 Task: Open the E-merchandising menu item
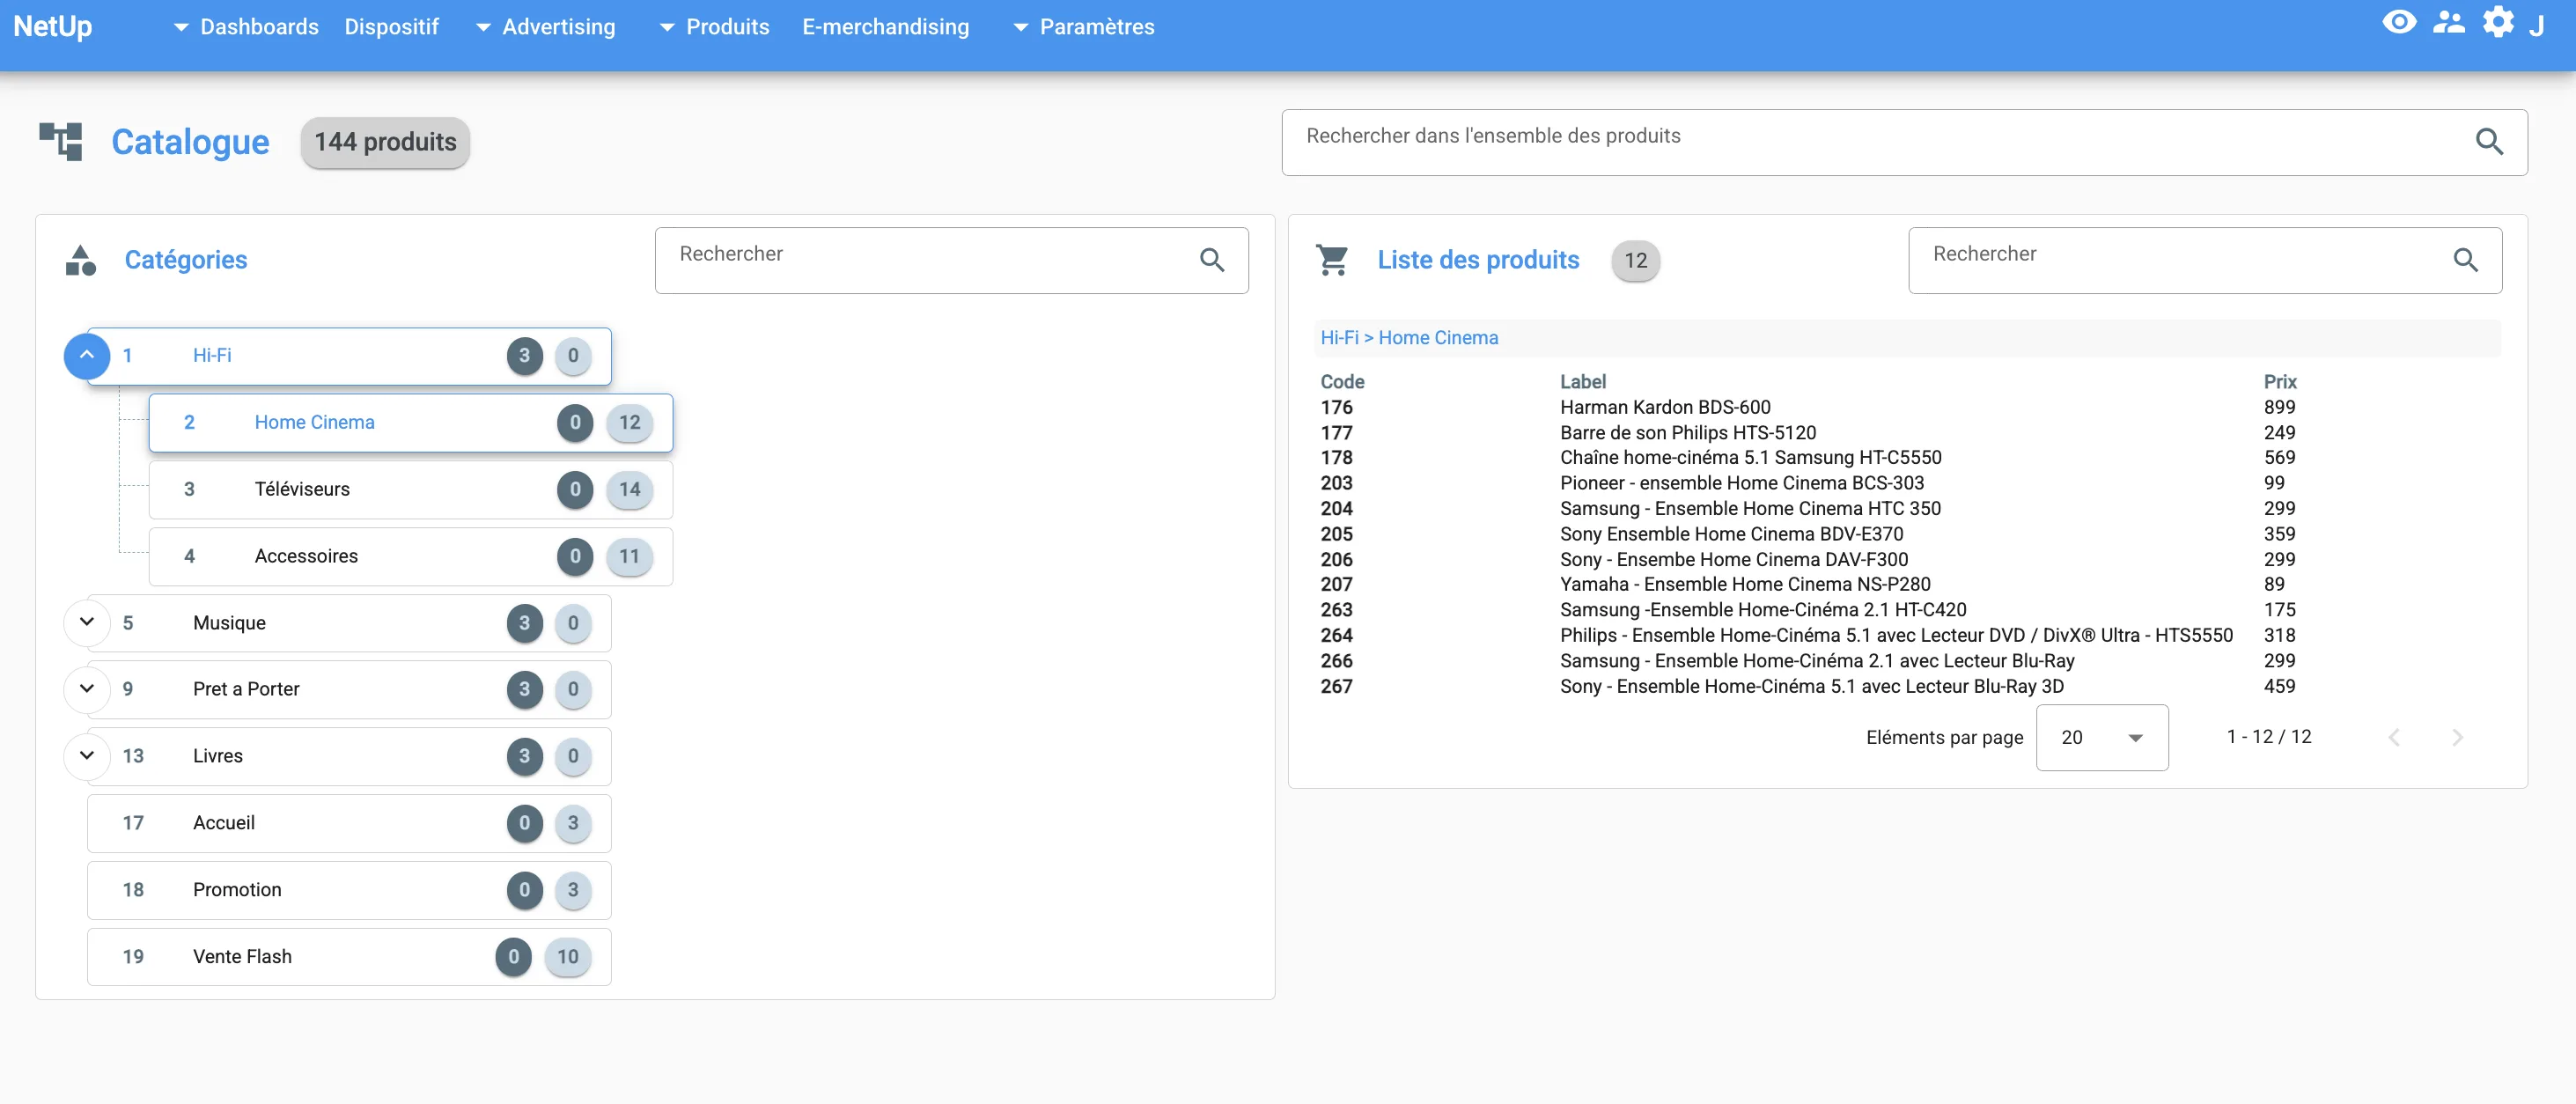point(885,27)
